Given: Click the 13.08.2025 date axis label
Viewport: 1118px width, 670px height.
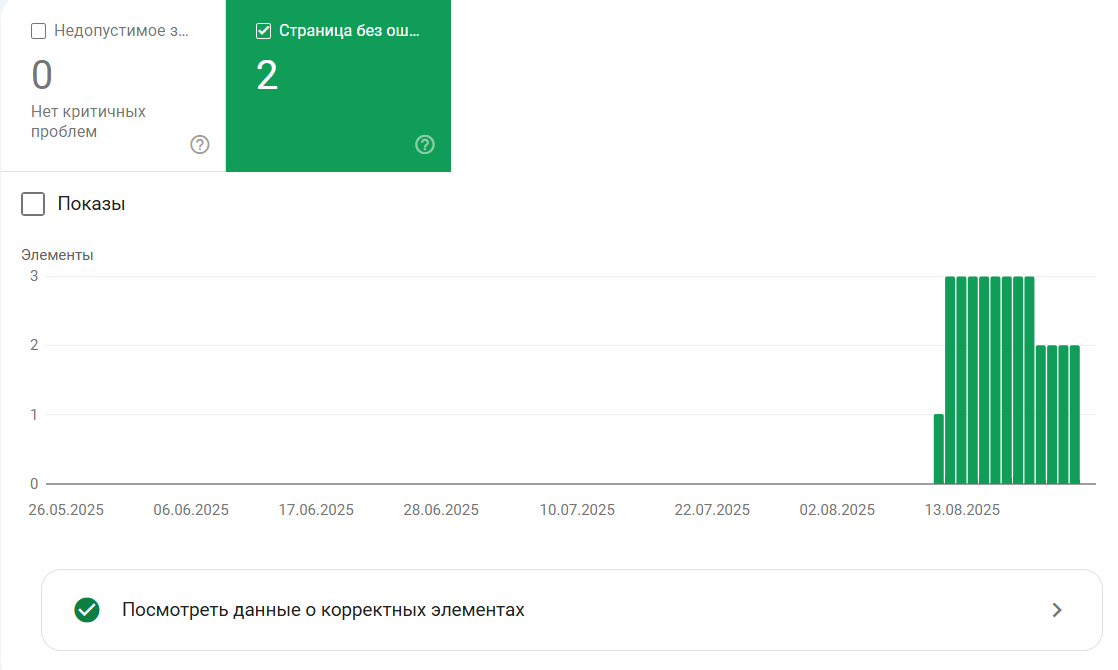Looking at the screenshot, I should [x=962, y=510].
